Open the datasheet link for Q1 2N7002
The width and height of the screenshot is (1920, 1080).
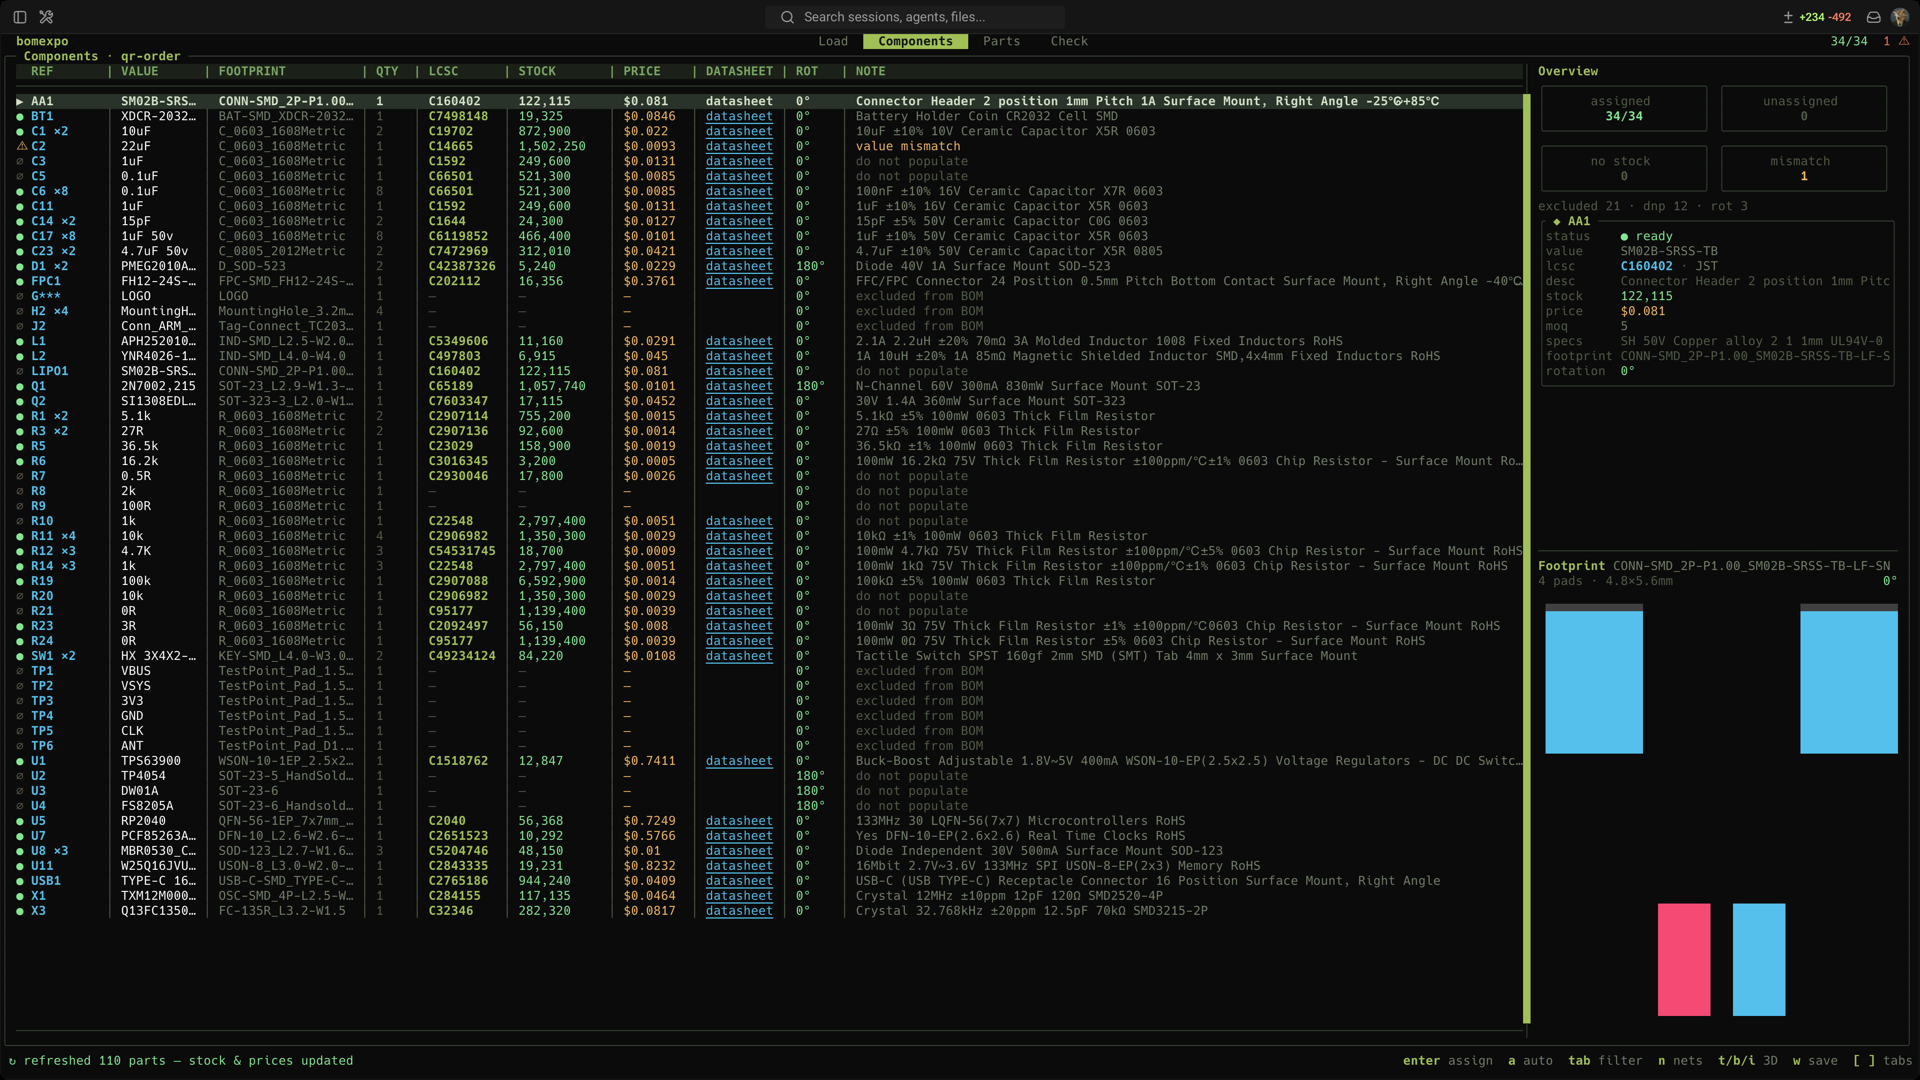click(739, 386)
